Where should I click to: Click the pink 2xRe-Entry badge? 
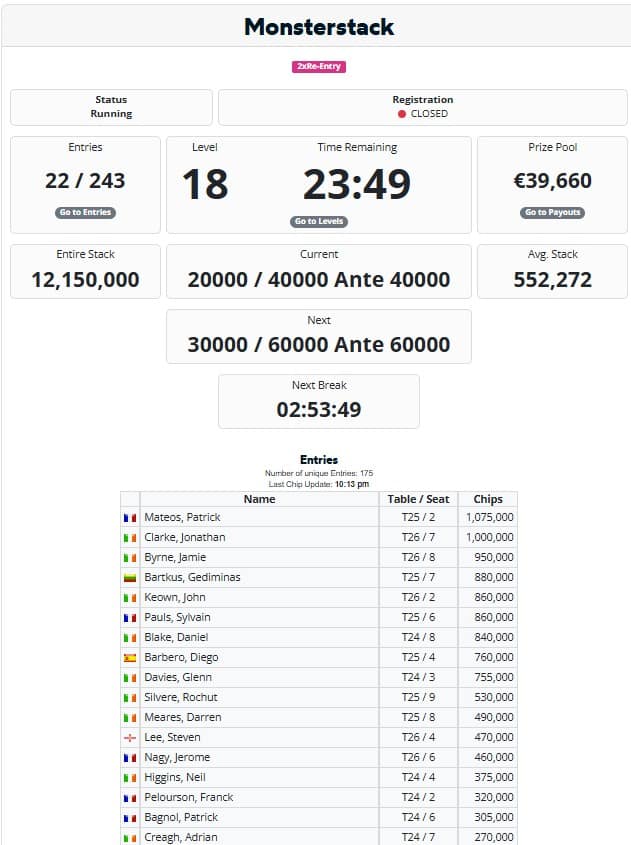click(319, 66)
